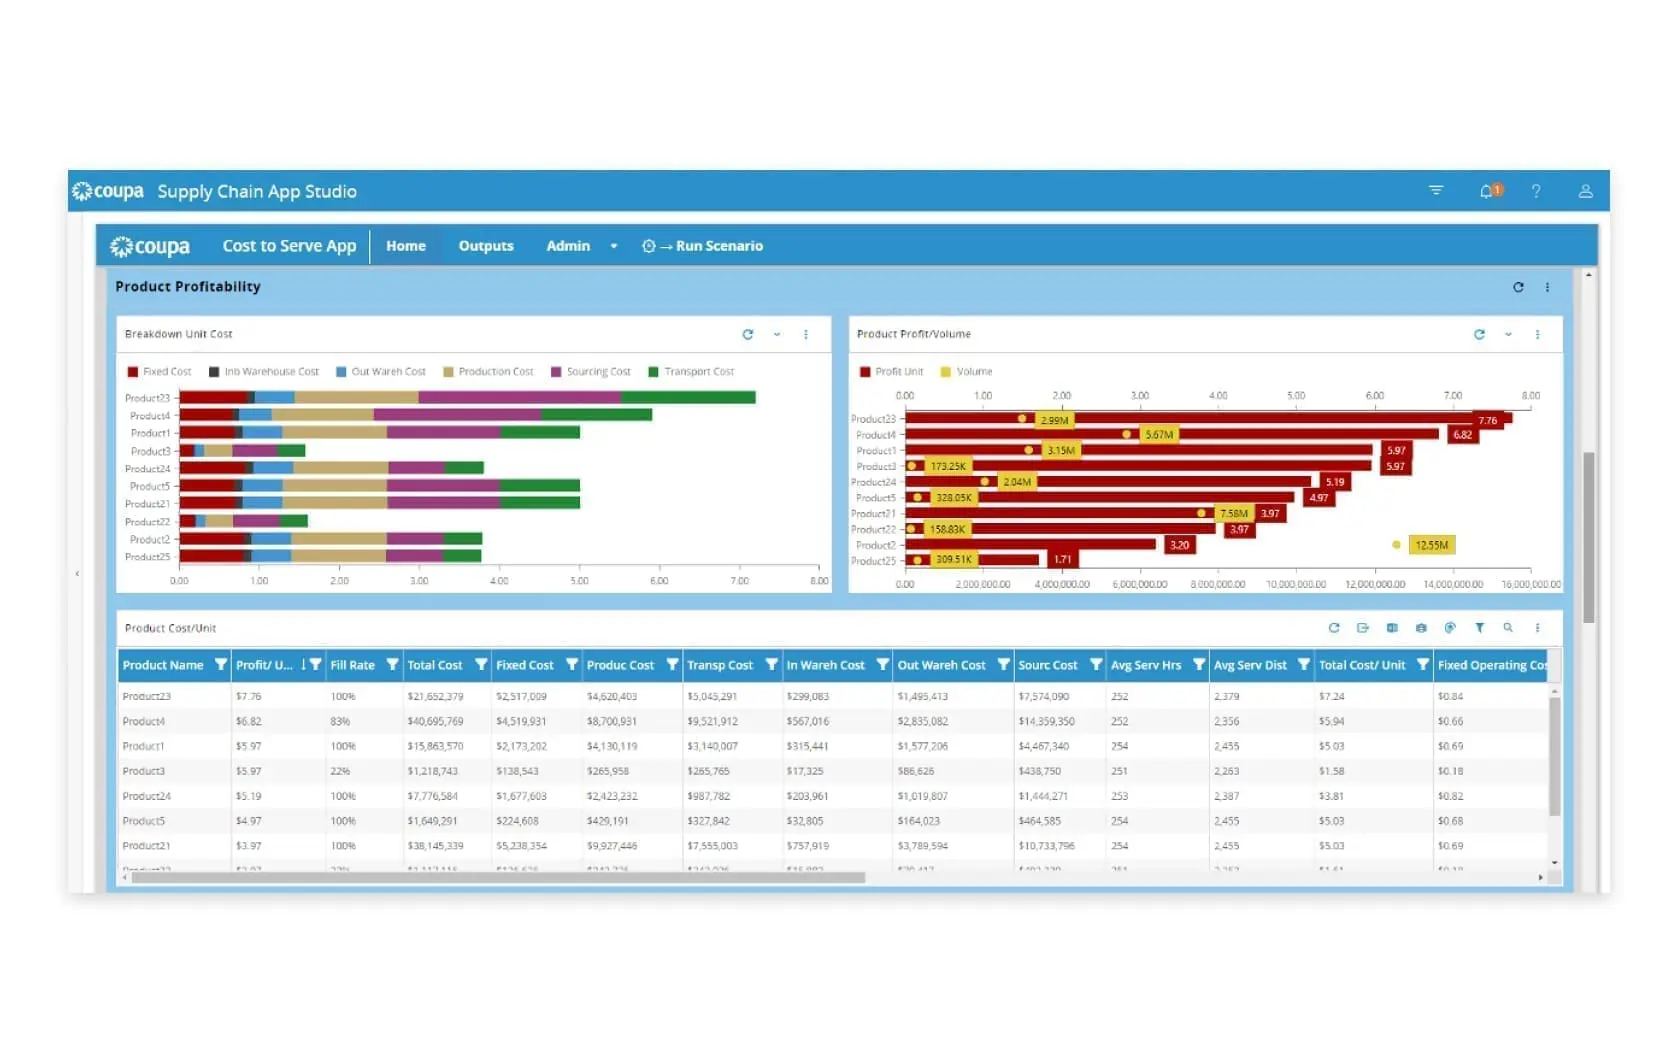
Task: Toggle the Fixed Cost legend series
Action: click(159, 372)
